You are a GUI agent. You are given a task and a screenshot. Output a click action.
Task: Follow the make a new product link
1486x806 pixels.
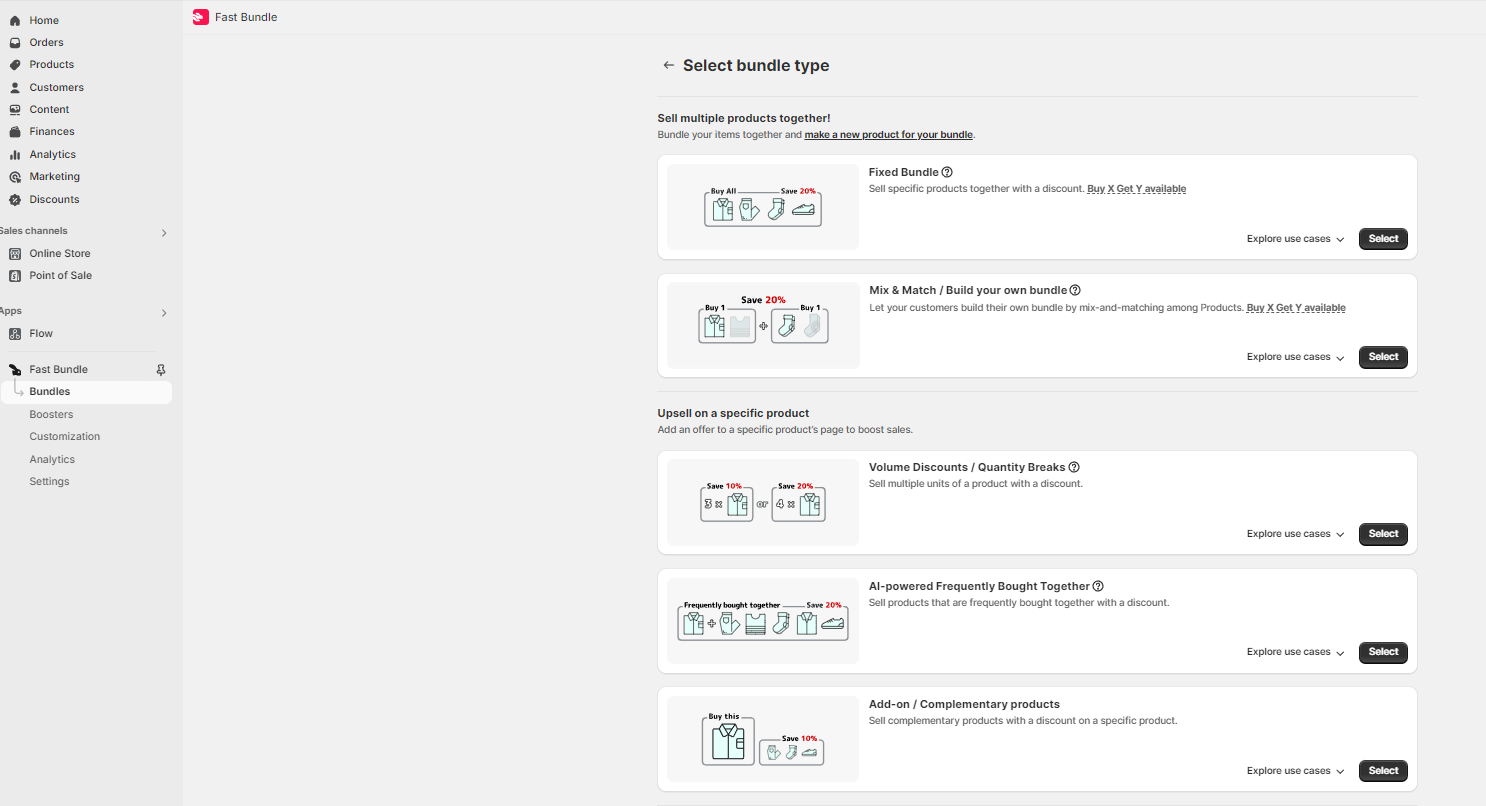[x=888, y=135]
